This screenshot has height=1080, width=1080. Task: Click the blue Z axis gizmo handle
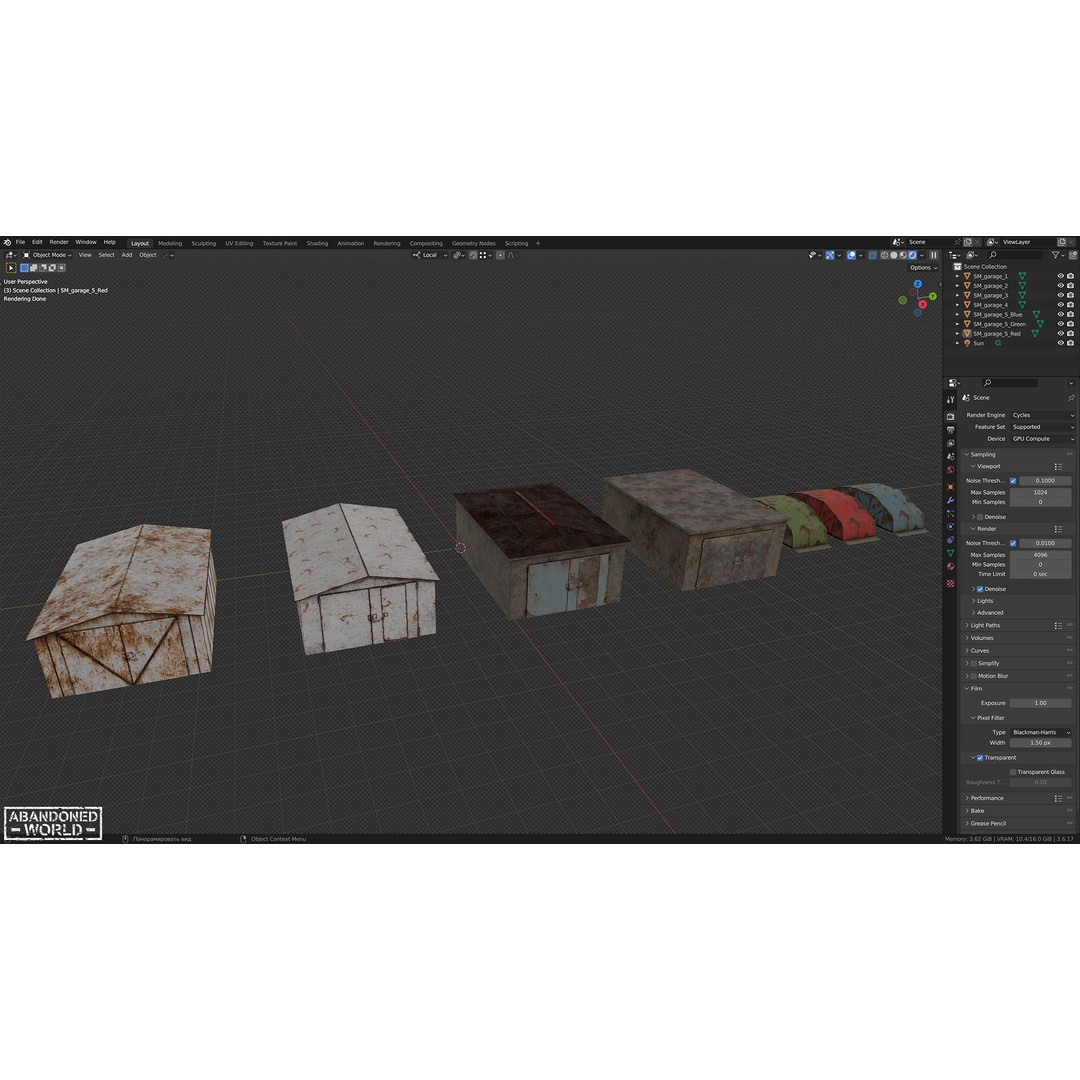pyautogui.click(x=917, y=284)
